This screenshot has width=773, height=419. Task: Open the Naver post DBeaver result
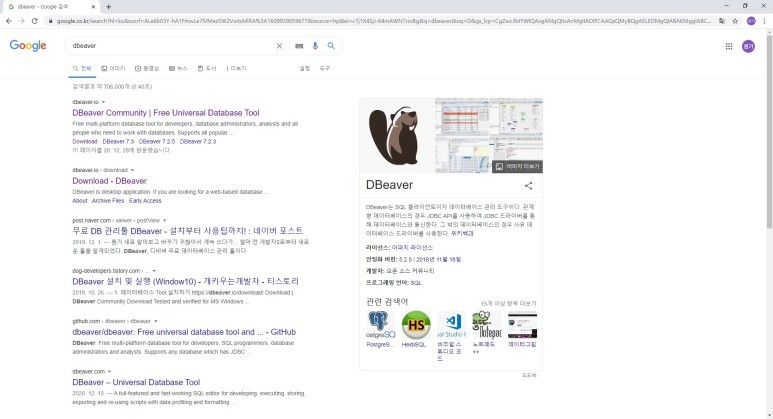pyautogui.click(x=188, y=231)
